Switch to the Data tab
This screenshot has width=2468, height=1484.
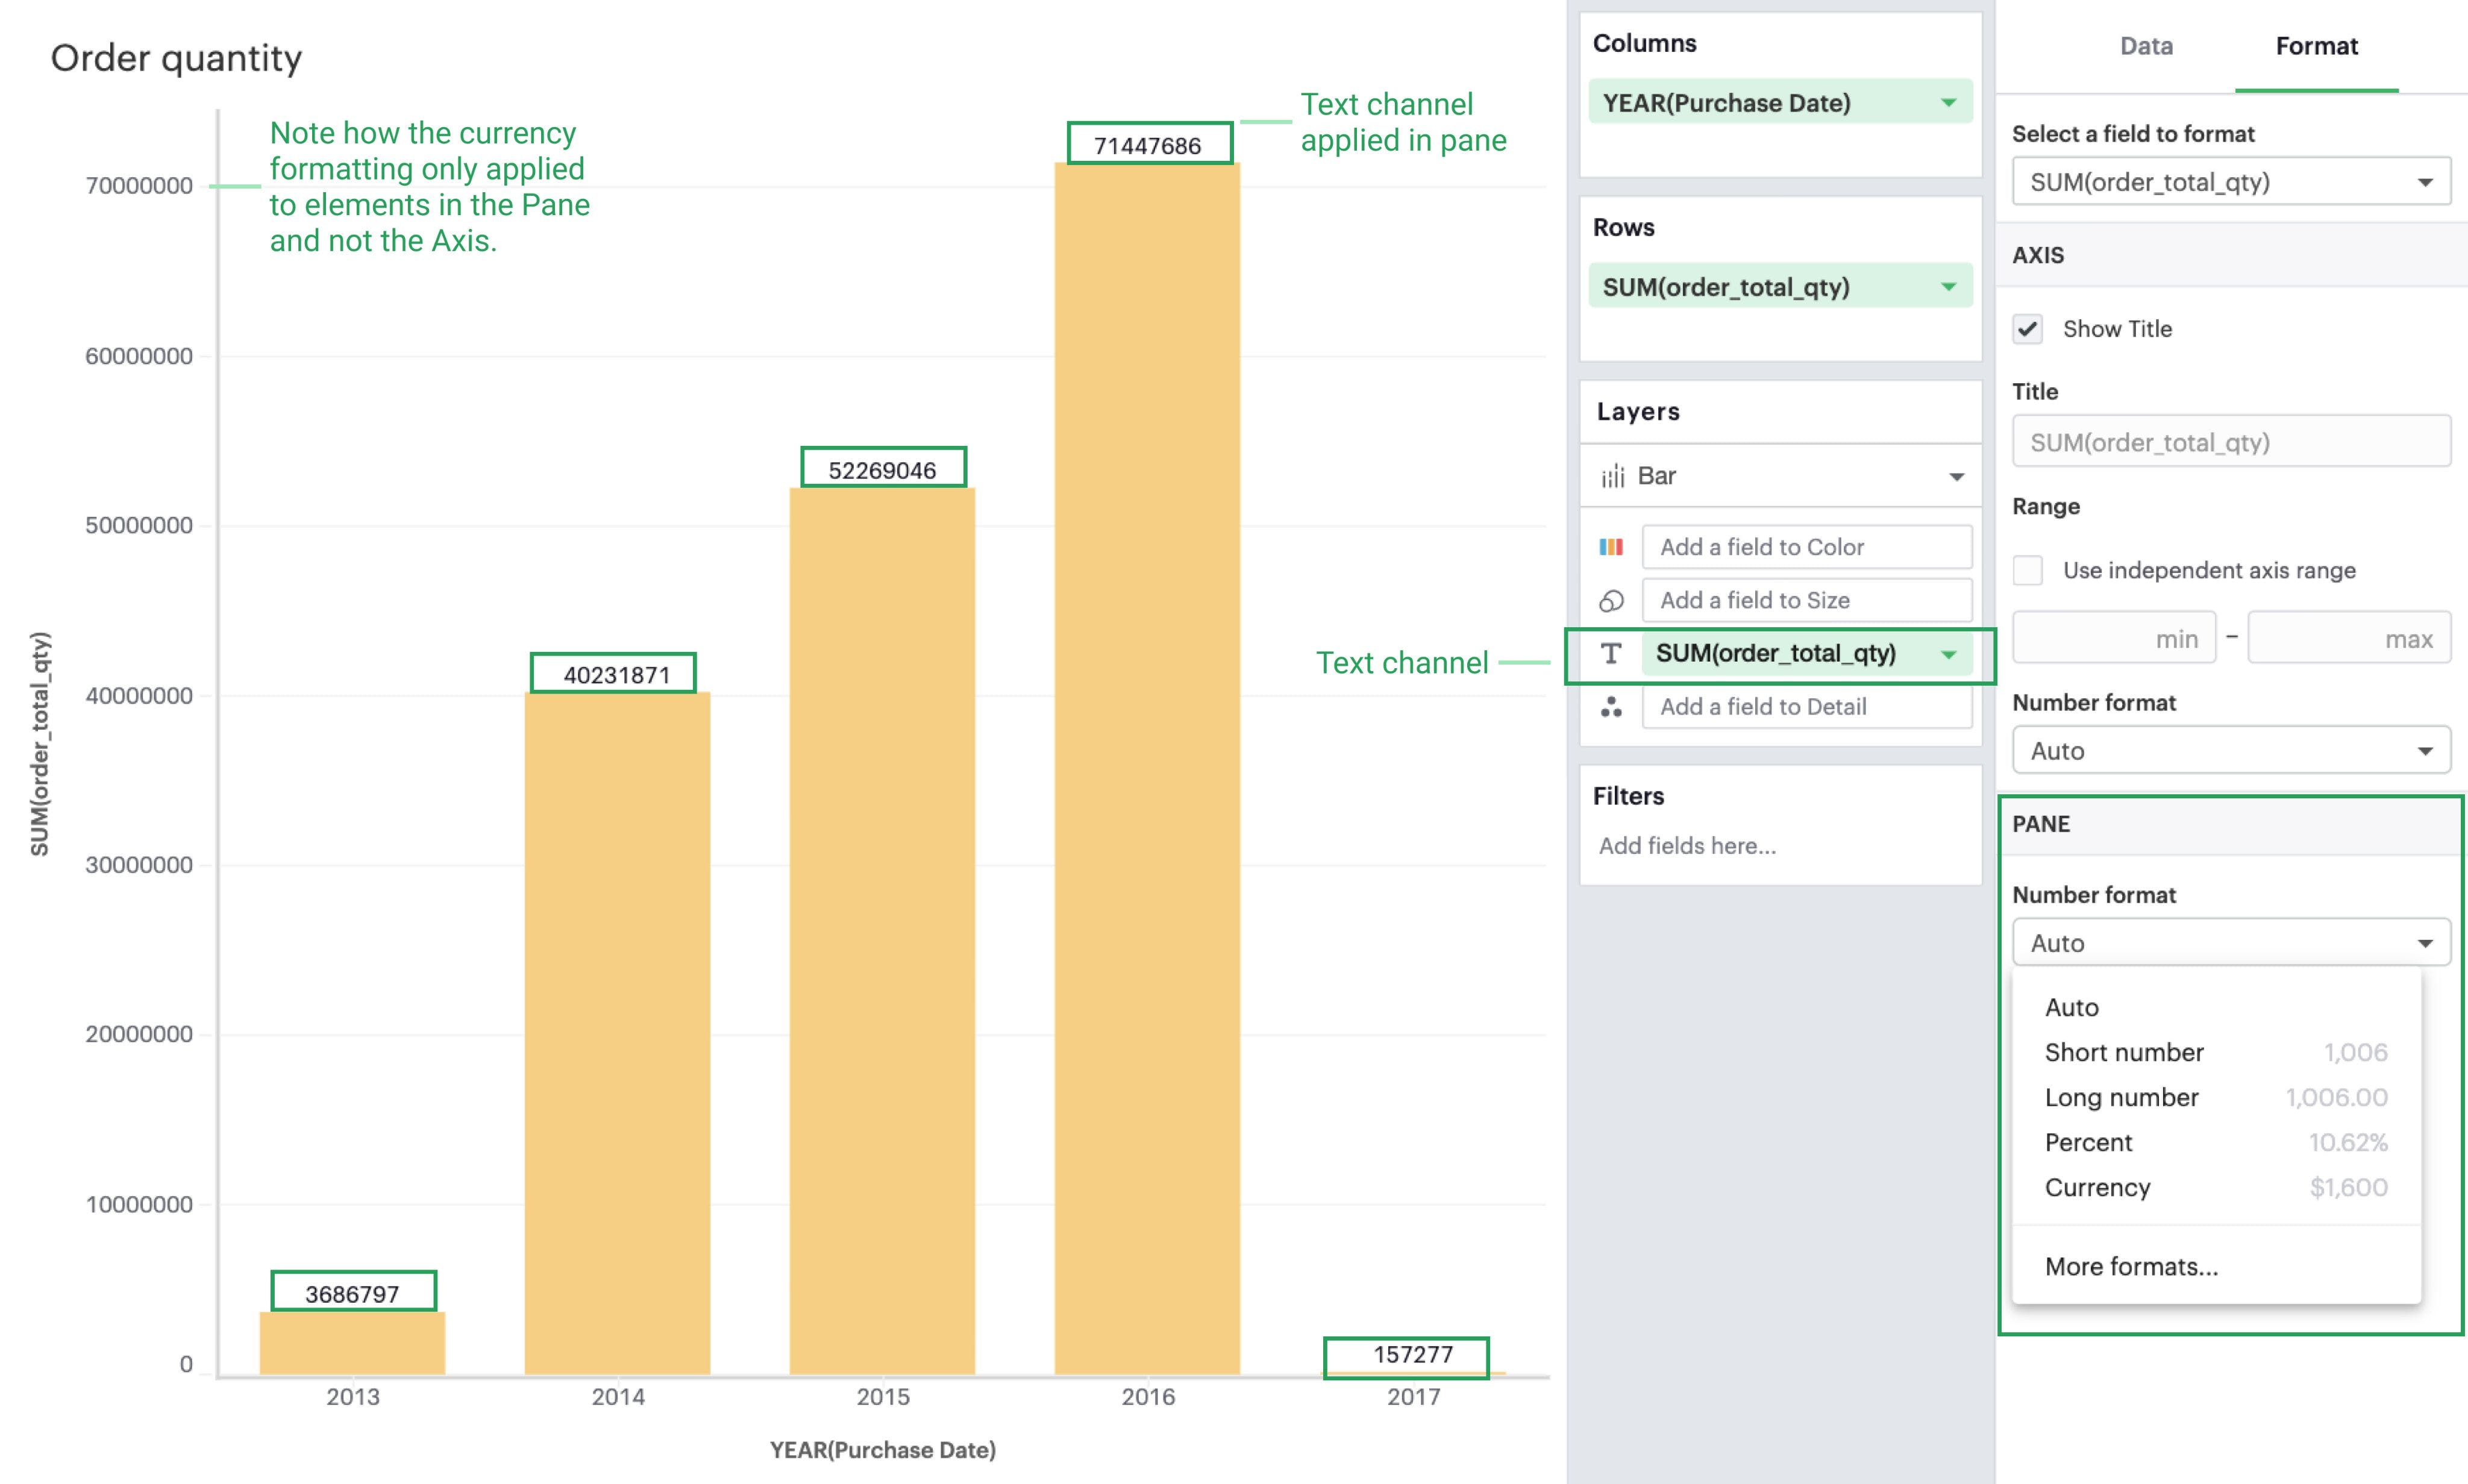2146,46
